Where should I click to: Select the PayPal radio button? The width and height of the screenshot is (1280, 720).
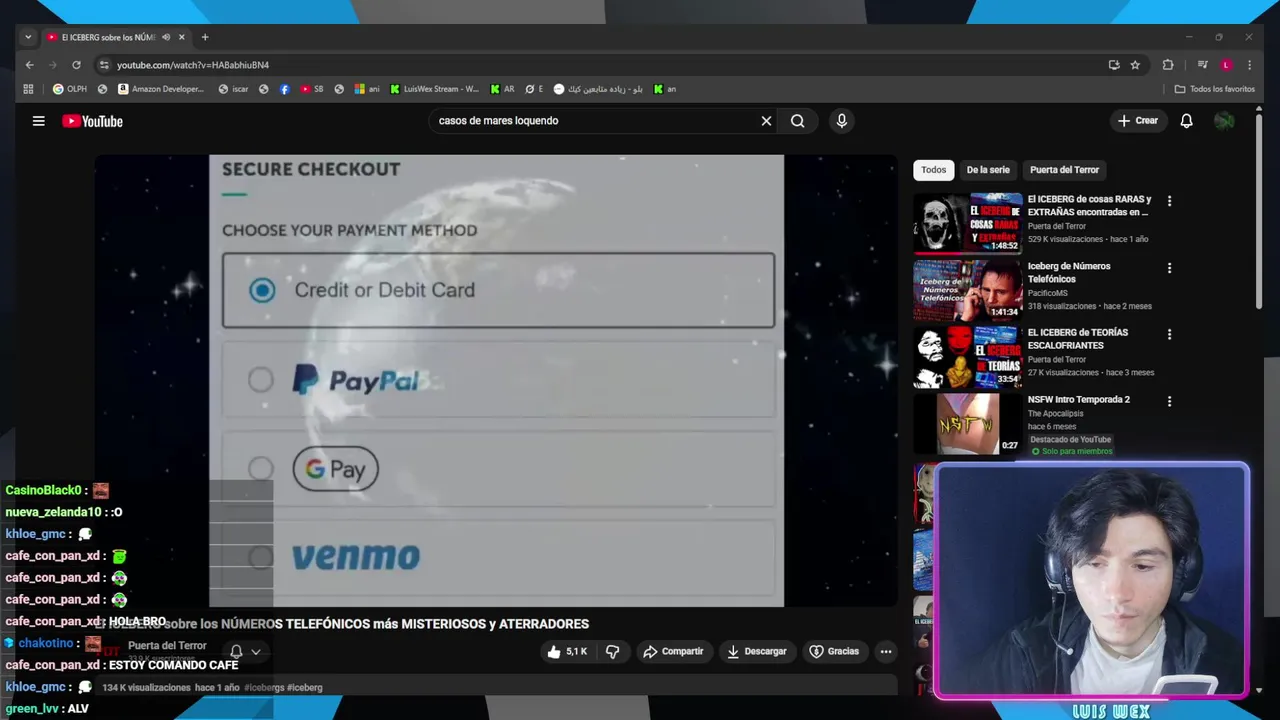261,380
